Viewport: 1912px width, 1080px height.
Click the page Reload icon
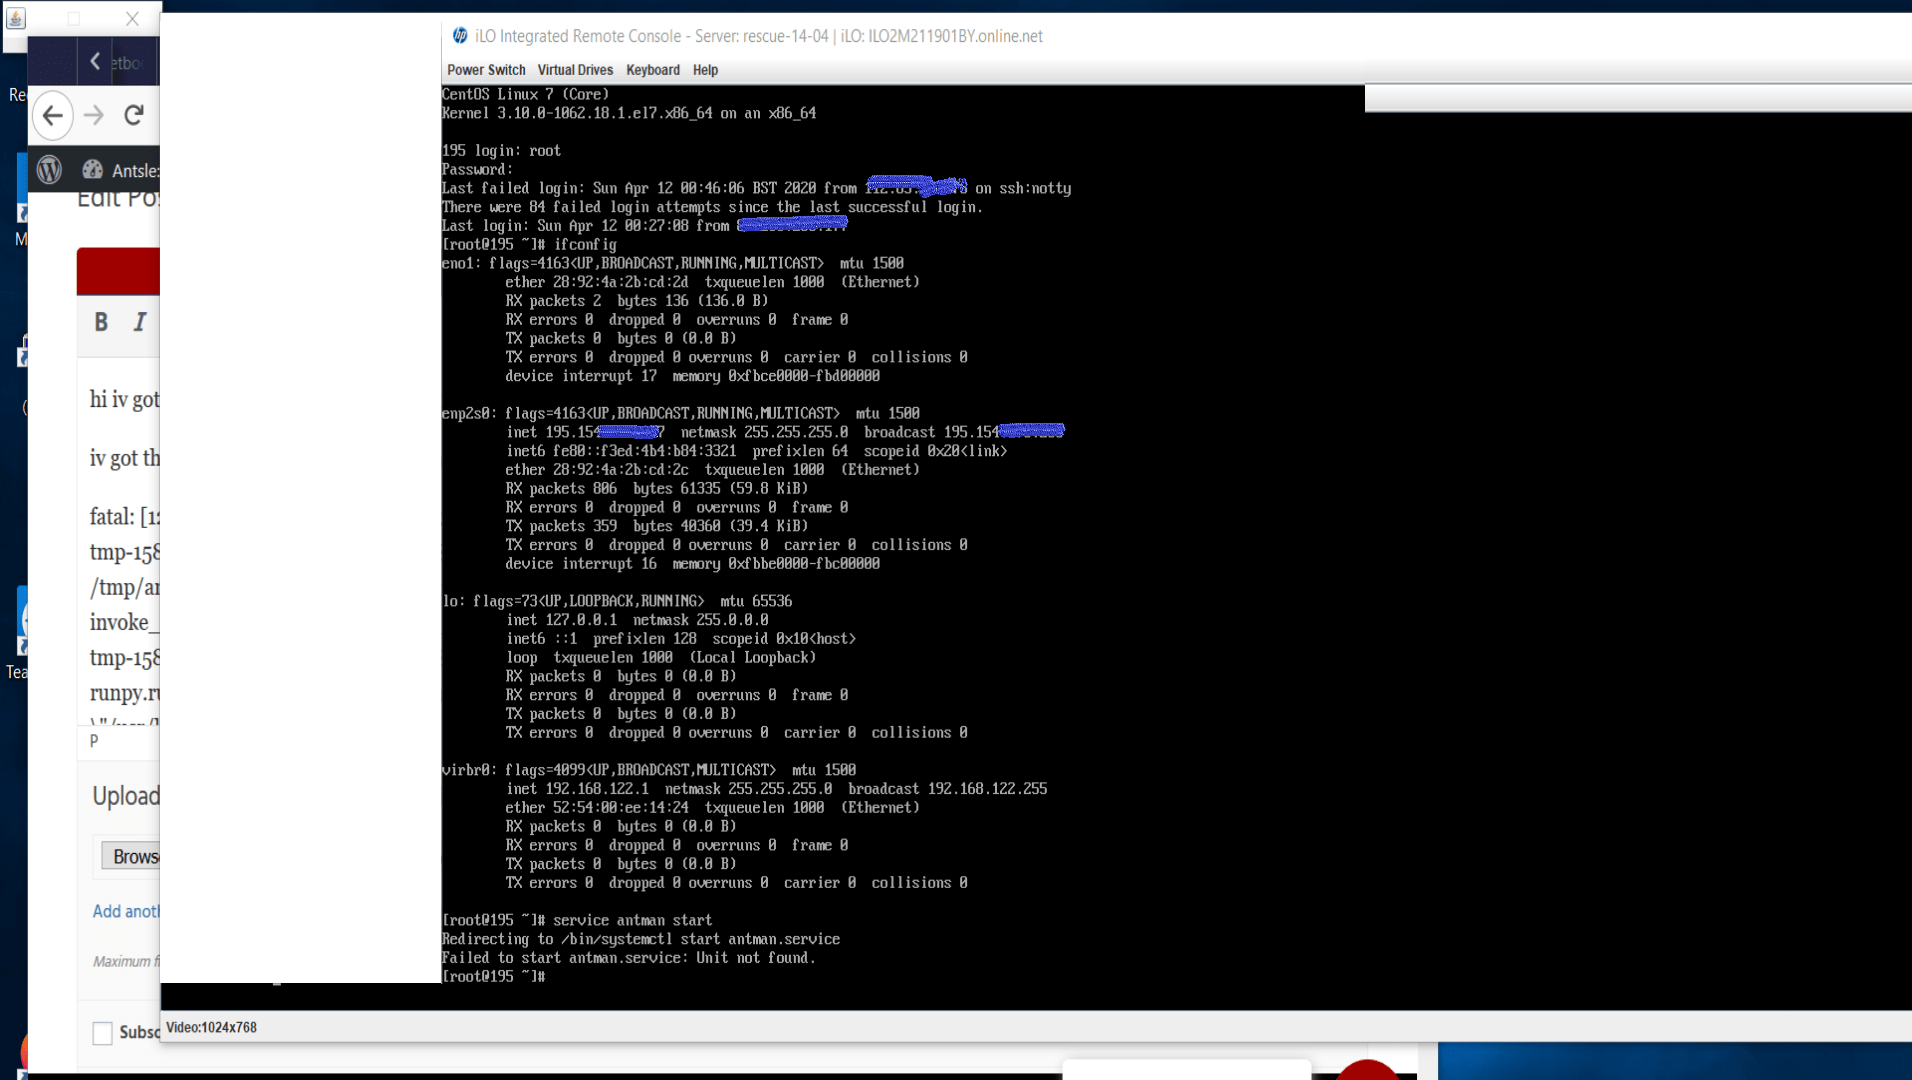134,115
